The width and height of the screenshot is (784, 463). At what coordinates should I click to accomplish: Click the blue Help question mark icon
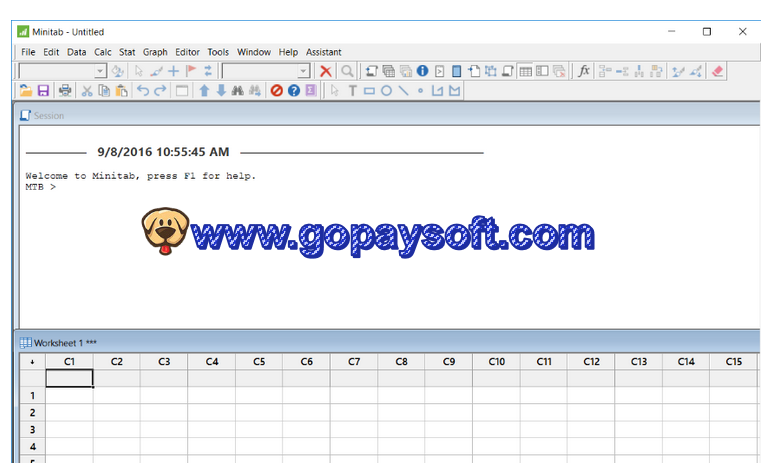(x=294, y=90)
